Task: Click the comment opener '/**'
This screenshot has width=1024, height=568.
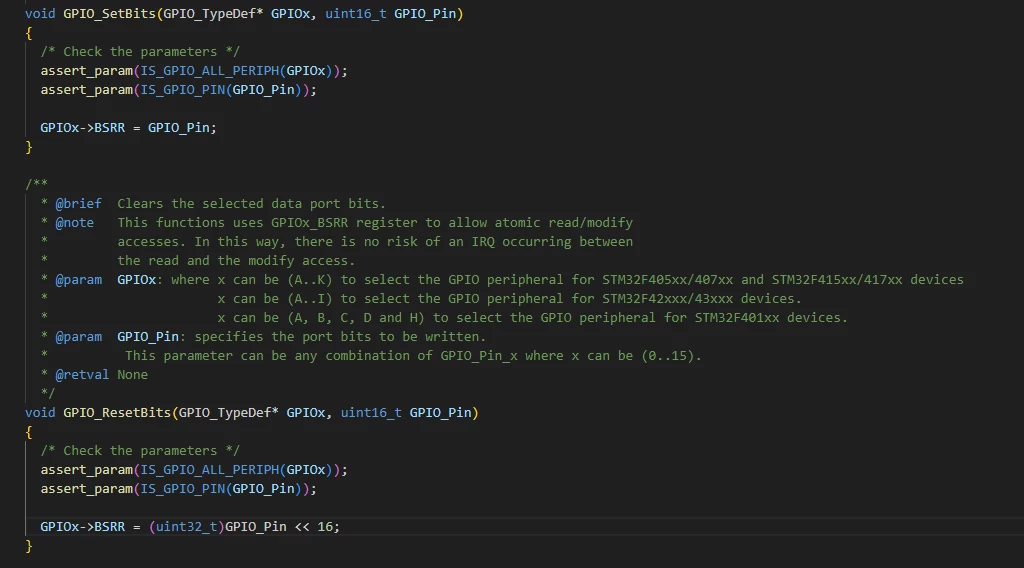Action: 37,185
